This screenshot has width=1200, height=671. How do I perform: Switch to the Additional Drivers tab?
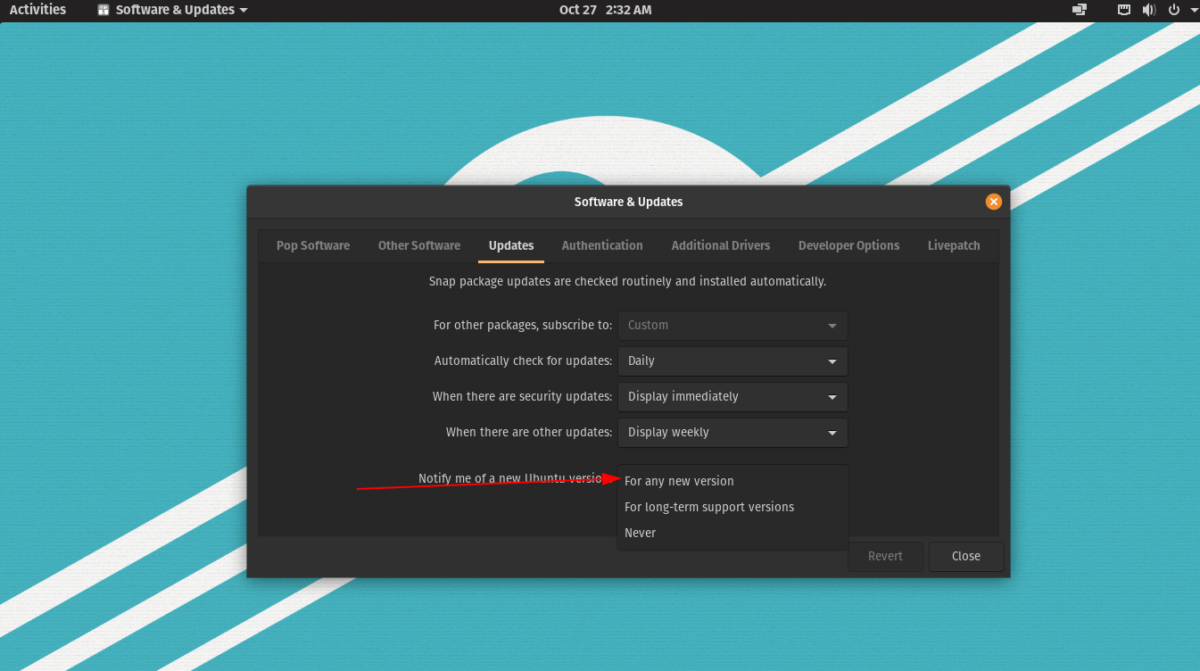point(720,245)
